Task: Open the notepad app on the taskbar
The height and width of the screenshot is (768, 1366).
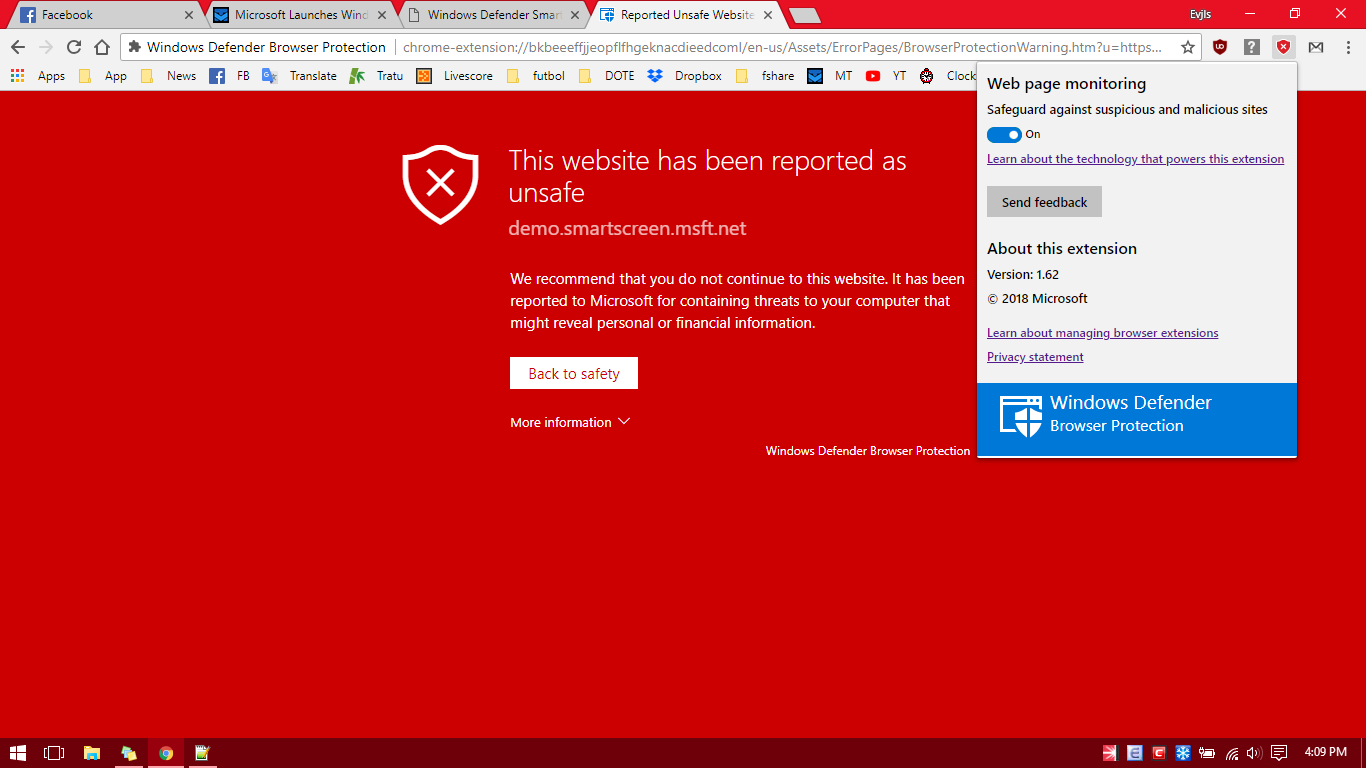Action: click(x=202, y=753)
